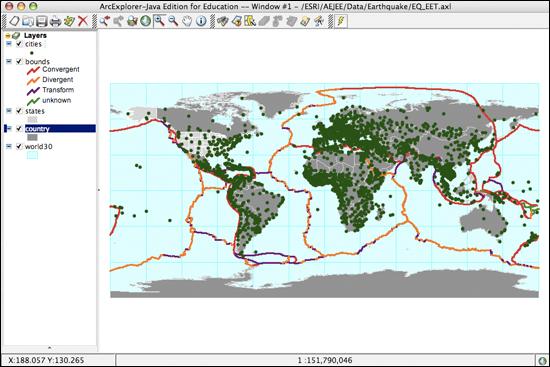550x367 pixels.
Task: Select the Identify info tool
Action: tap(201, 21)
